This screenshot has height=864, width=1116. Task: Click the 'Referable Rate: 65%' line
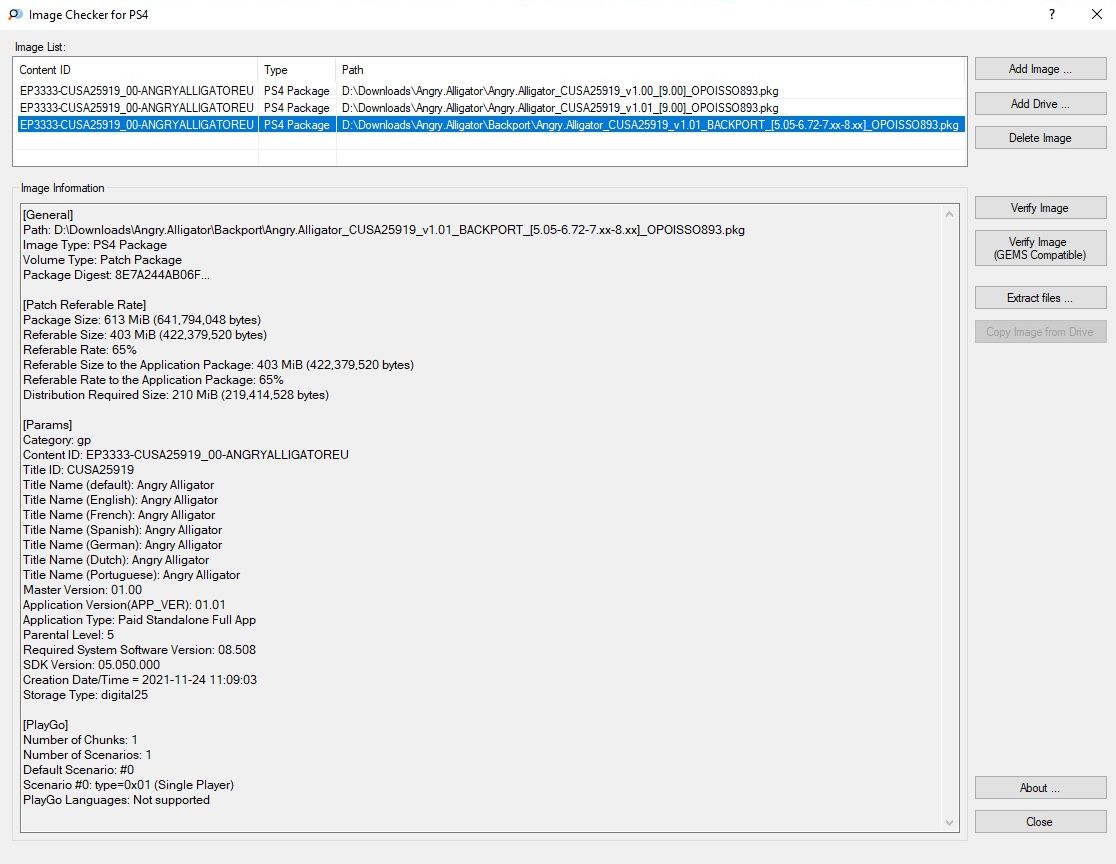tap(80, 349)
